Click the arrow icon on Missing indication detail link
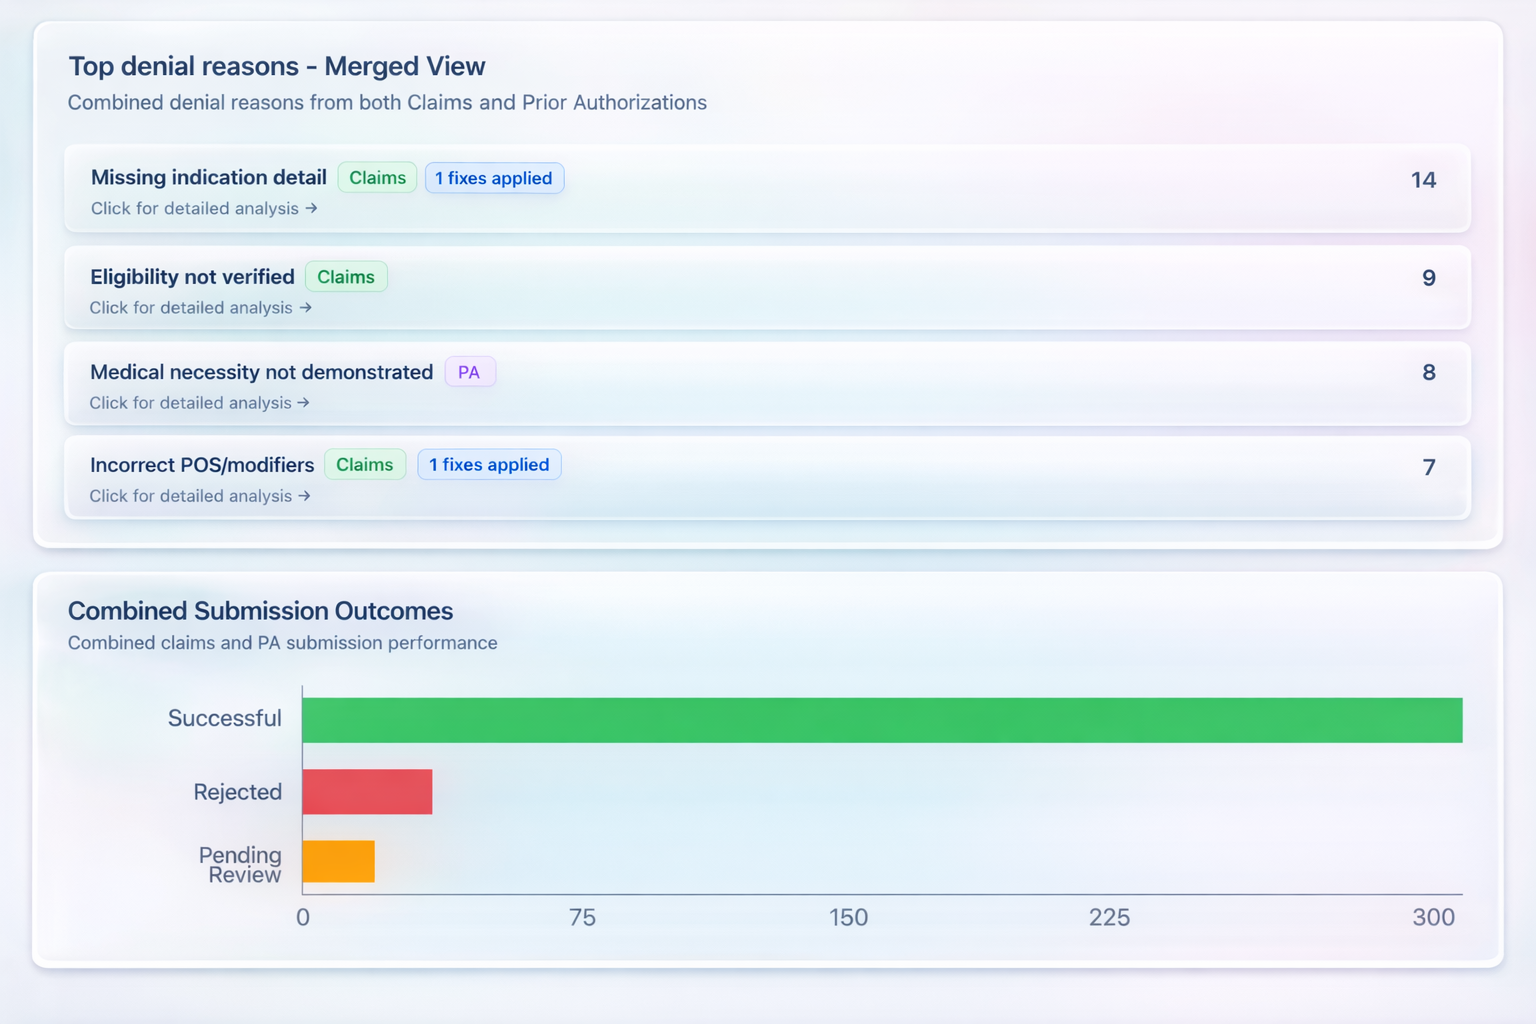 [312, 208]
